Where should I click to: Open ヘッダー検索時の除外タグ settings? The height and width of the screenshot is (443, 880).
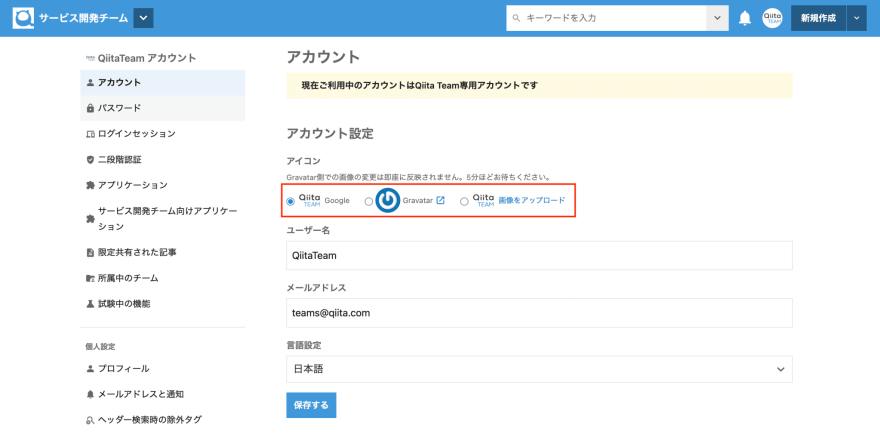click(x=163, y=420)
